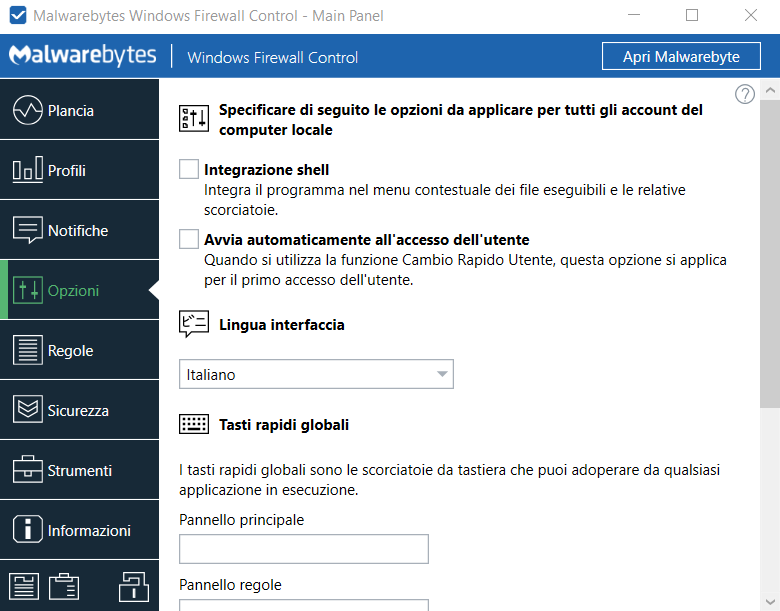Click the Opzioni sliders icon in sidebar
Viewport: 780px width, 611px height.
tap(27, 290)
